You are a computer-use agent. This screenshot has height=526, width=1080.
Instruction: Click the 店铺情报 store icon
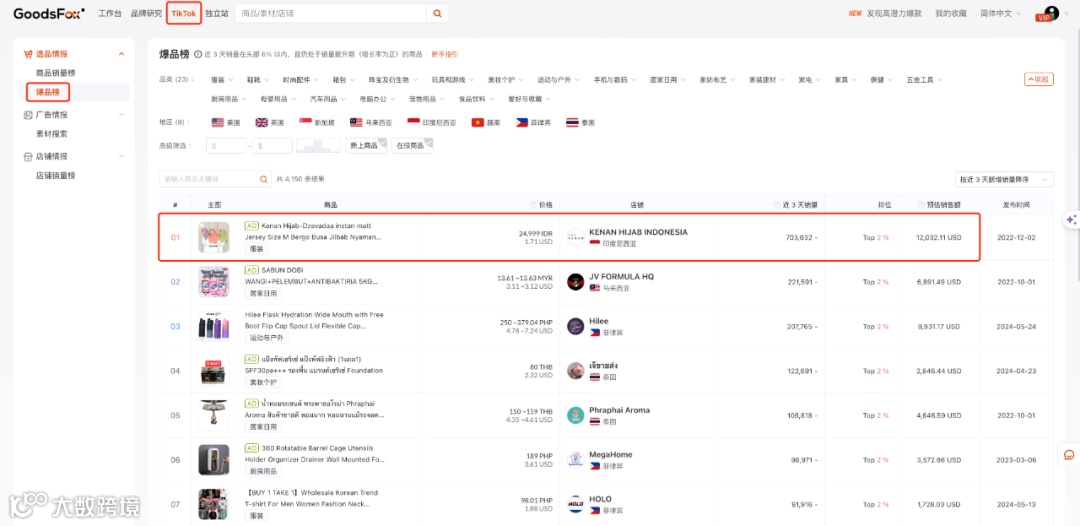coord(28,156)
